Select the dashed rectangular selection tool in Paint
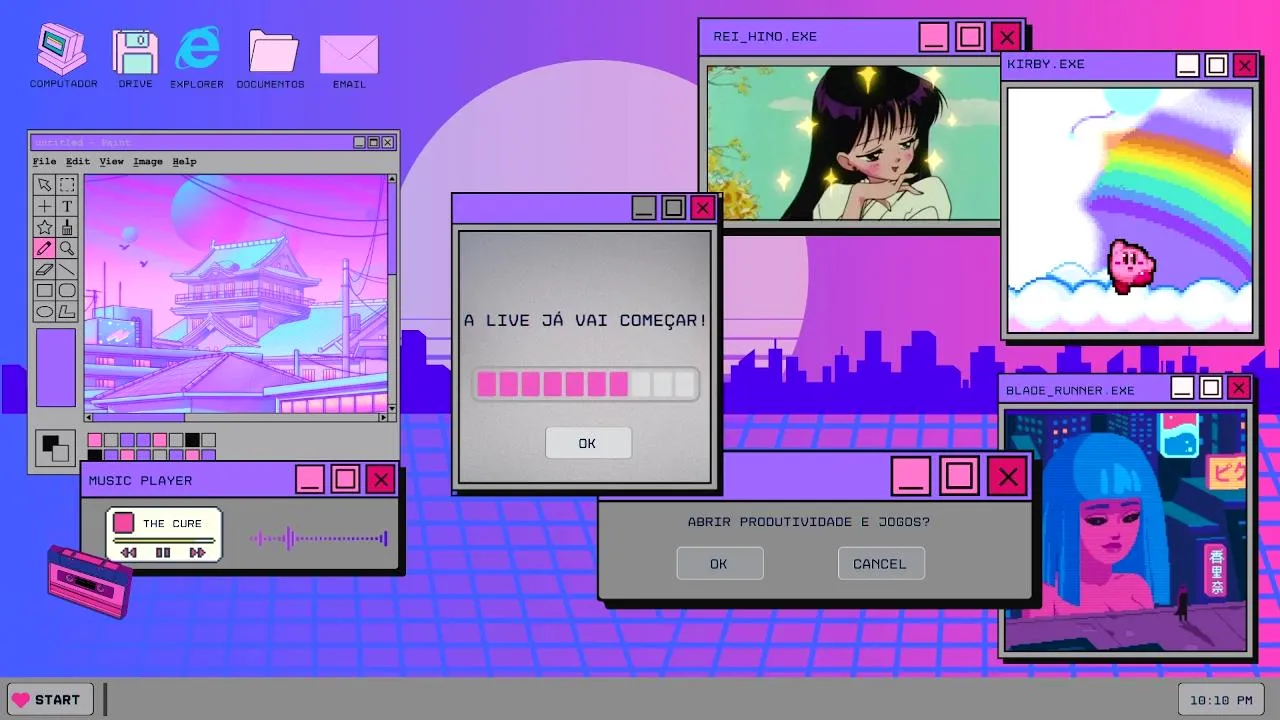This screenshot has width=1280, height=720. point(66,185)
